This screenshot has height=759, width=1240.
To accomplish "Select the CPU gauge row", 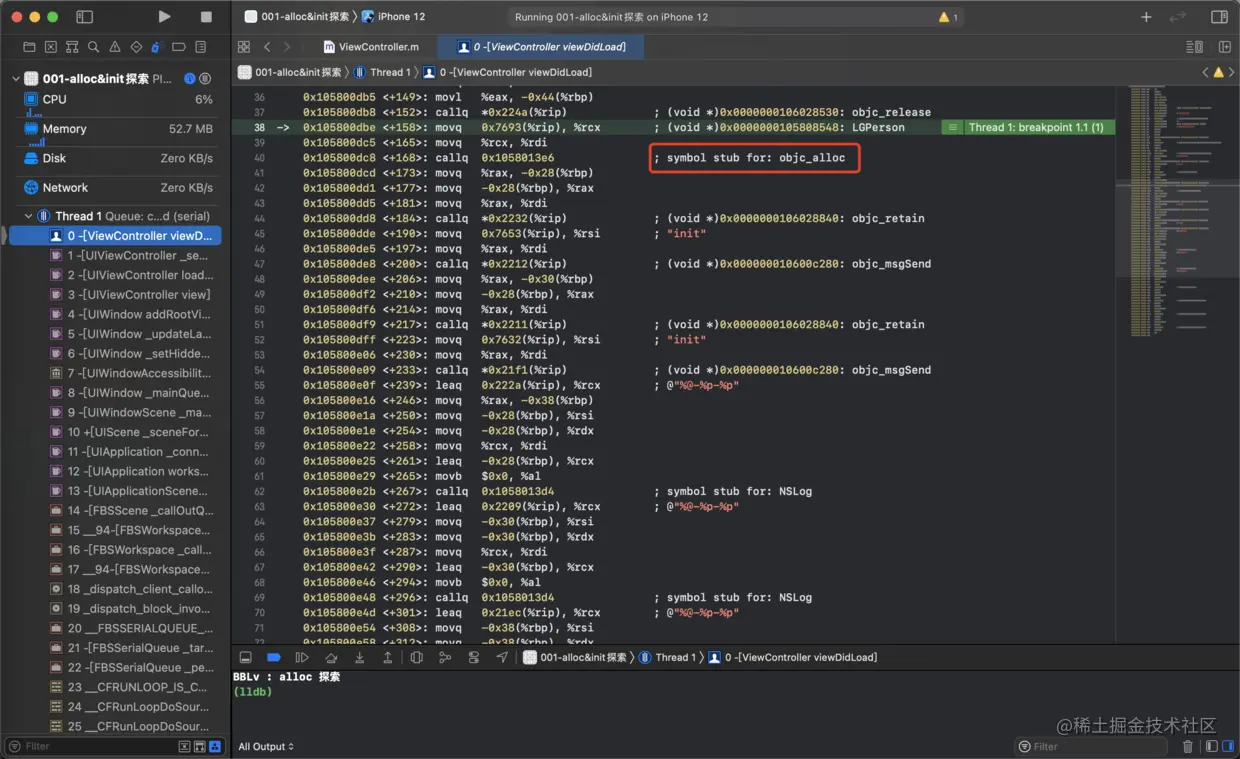I will tap(118, 100).
